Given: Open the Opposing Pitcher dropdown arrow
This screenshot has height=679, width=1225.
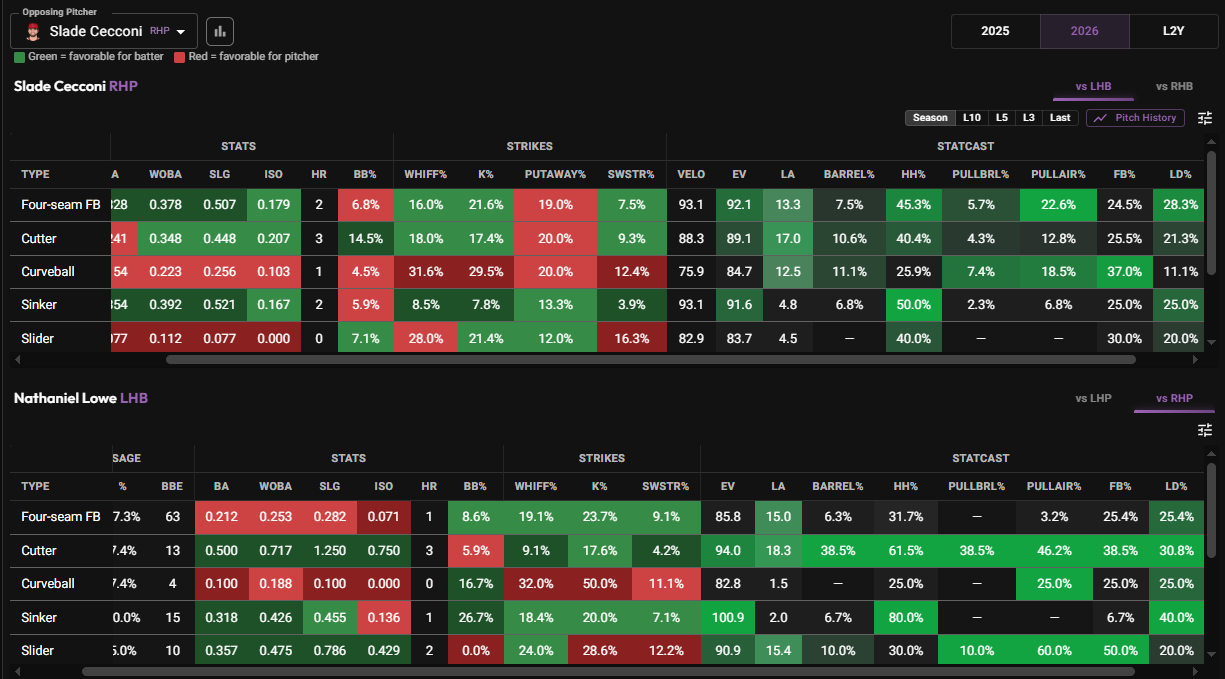Looking at the screenshot, I should 181,32.
